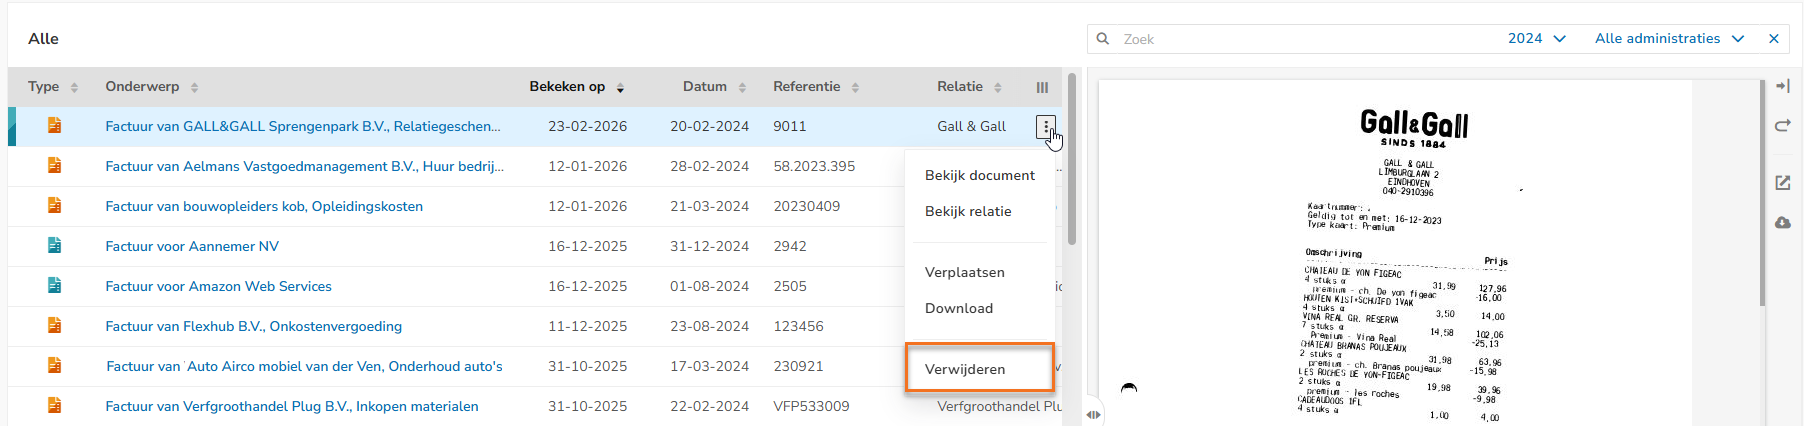The image size is (1804, 426).
Task: Click the cloud download icon
Action: coord(1782,222)
